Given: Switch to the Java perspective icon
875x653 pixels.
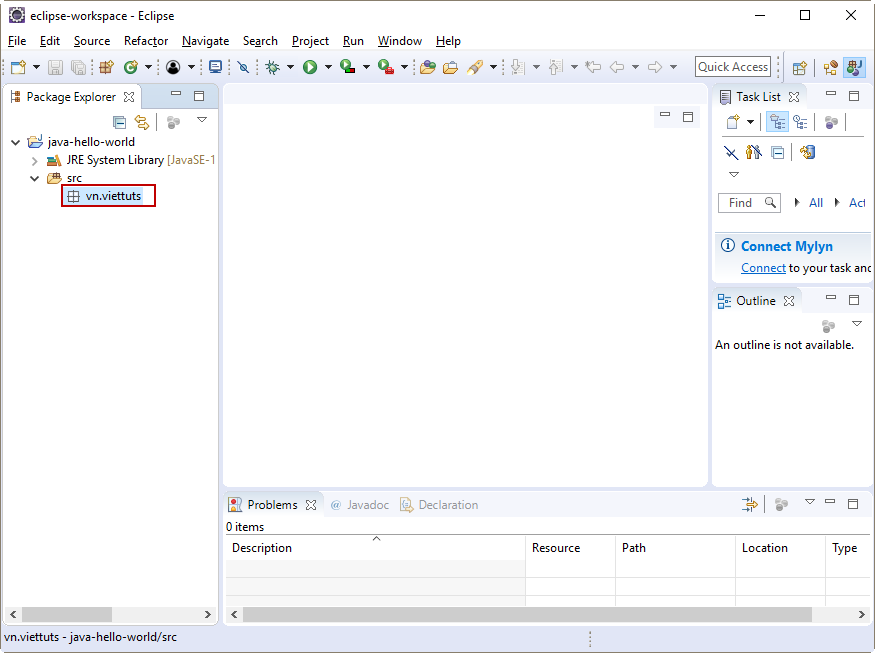Looking at the screenshot, I should (x=854, y=68).
